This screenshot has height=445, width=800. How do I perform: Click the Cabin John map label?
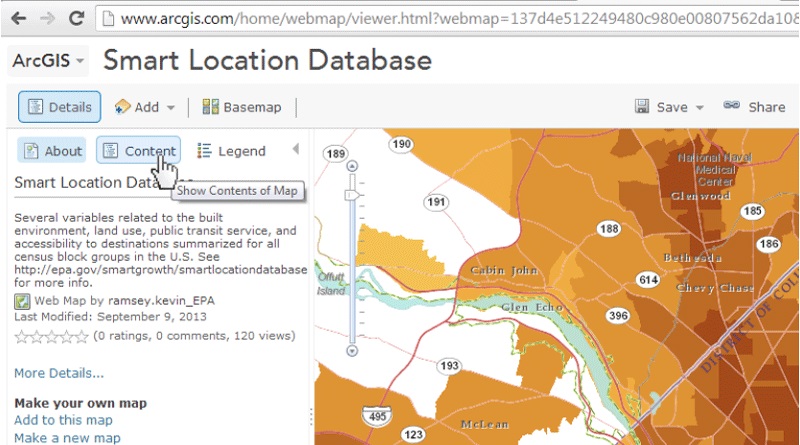click(504, 270)
